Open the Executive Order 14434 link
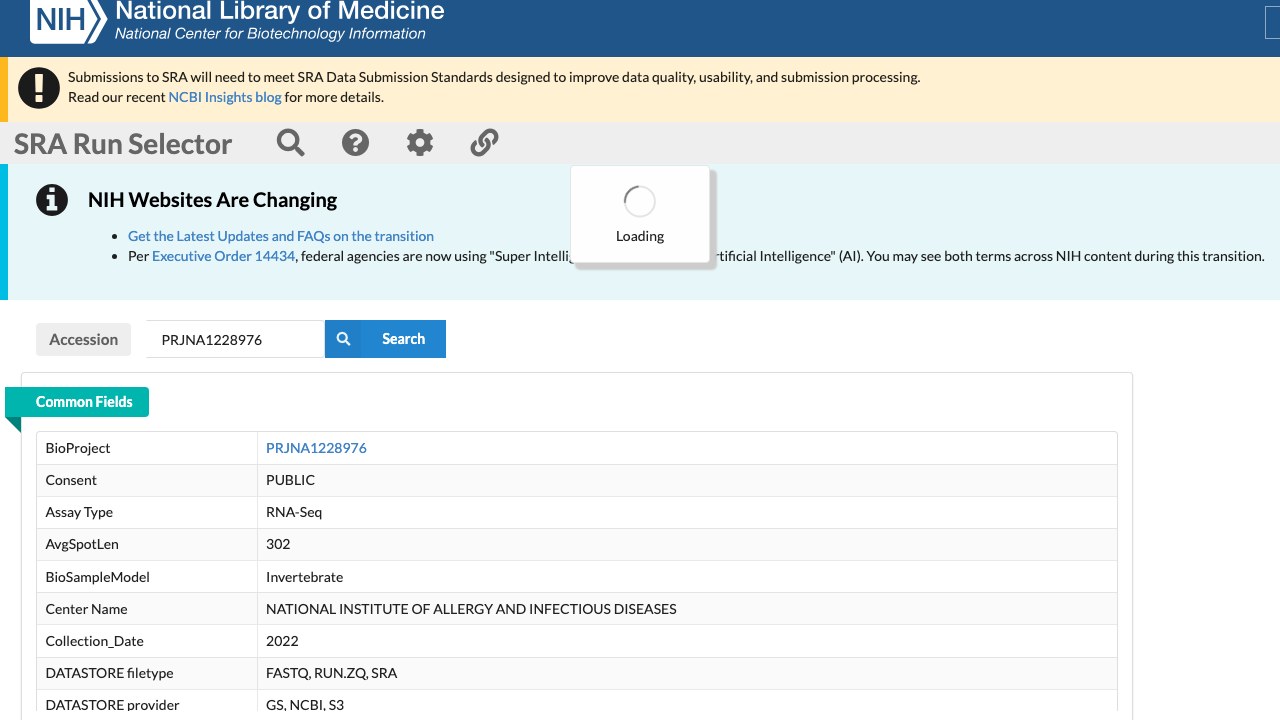Screen dimensions: 1280x720 224,256
